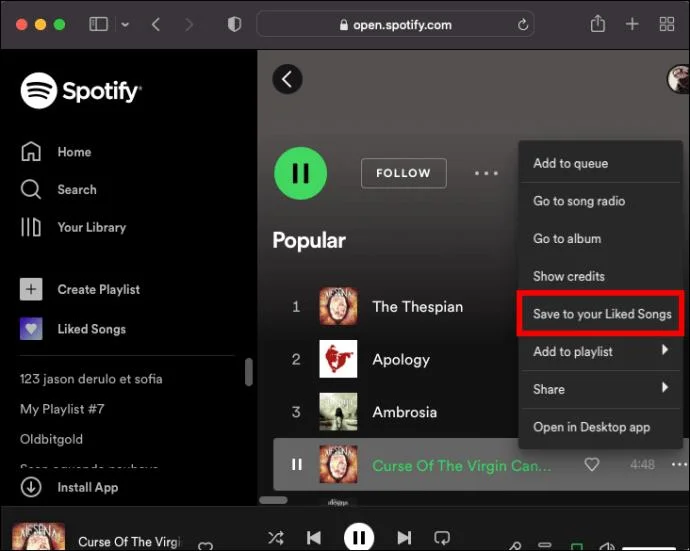Open the Oldbitgold playlist
Image resolution: width=690 pixels, height=551 pixels.
coord(51,439)
